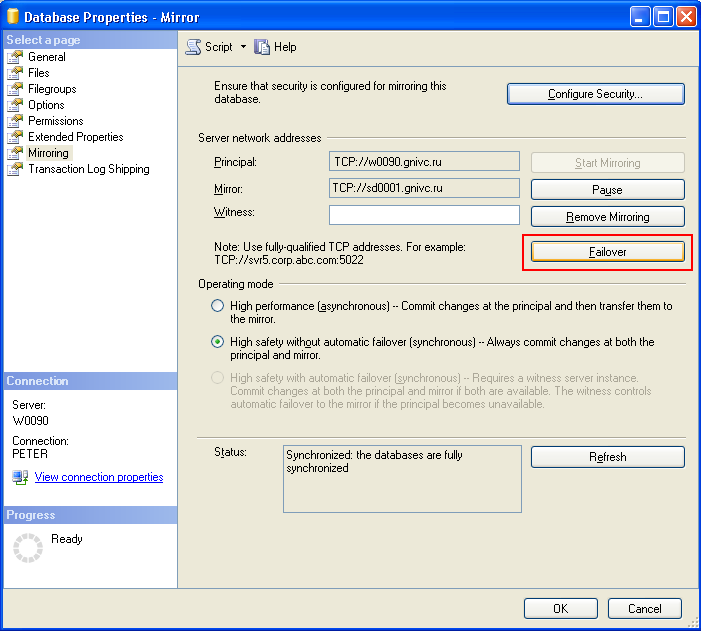Open the Extended Properties page
The height and width of the screenshot is (631, 701).
(x=76, y=137)
